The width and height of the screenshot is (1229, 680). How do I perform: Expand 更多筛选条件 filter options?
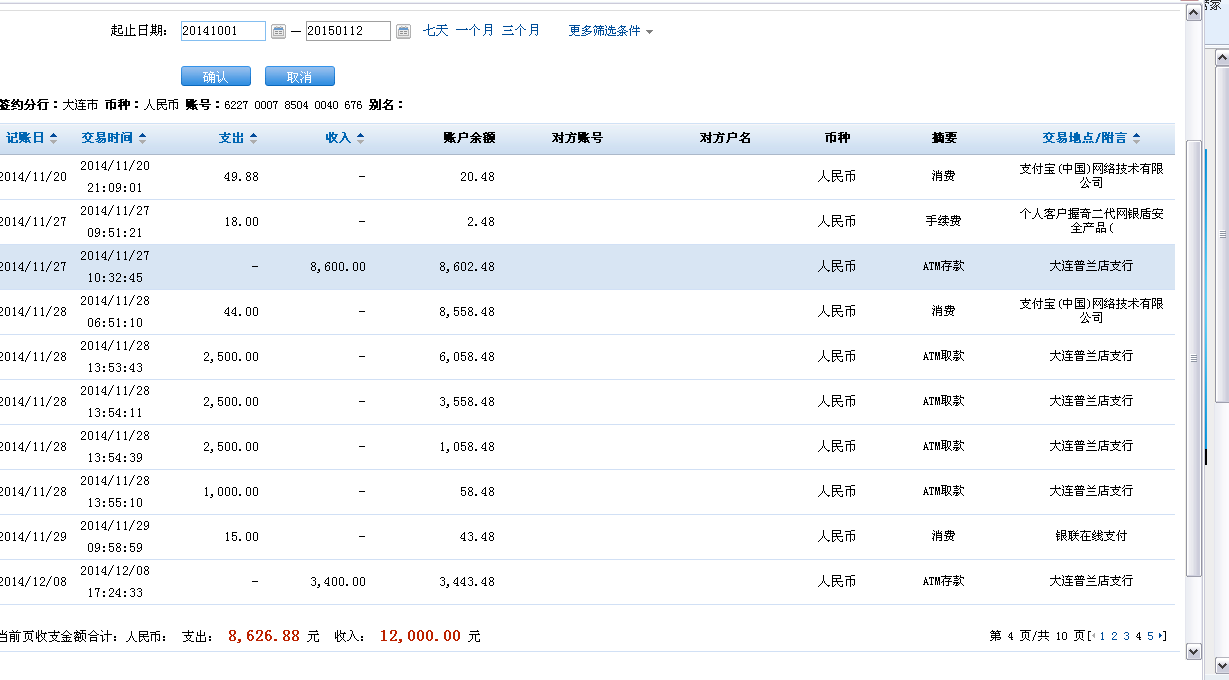pos(611,31)
